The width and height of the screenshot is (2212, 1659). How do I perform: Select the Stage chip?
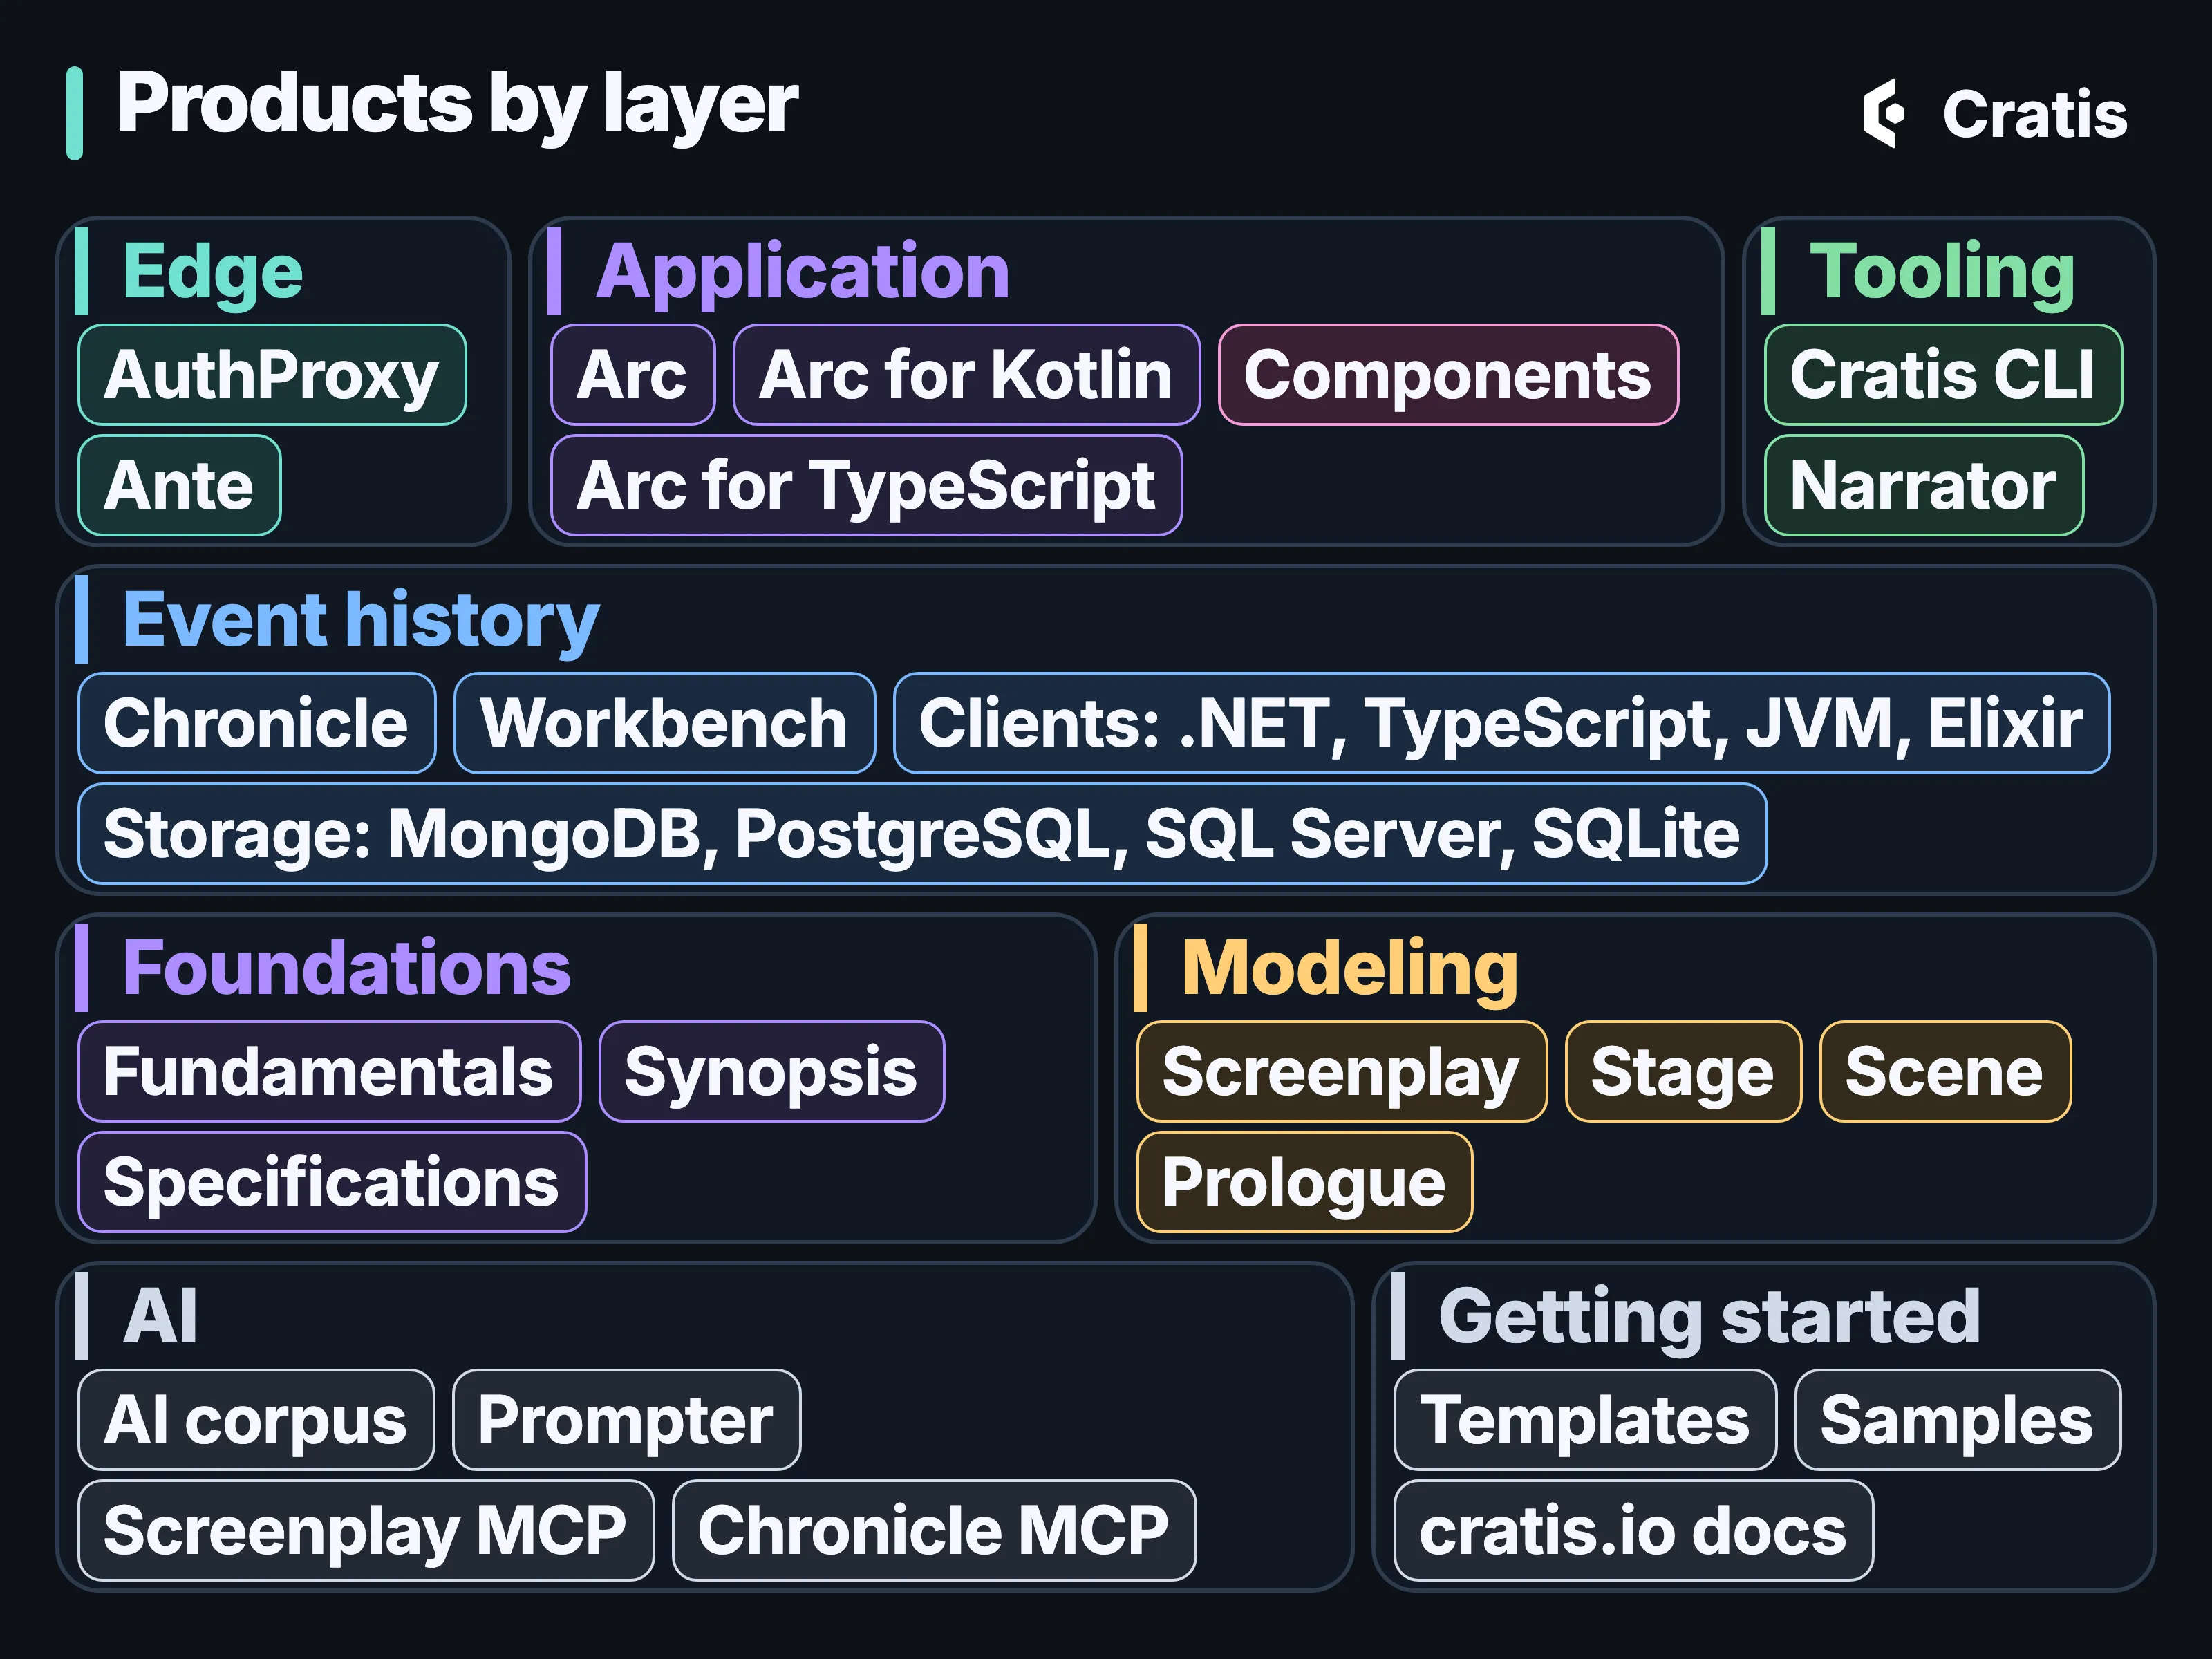pyautogui.click(x=1683, y=1072)
